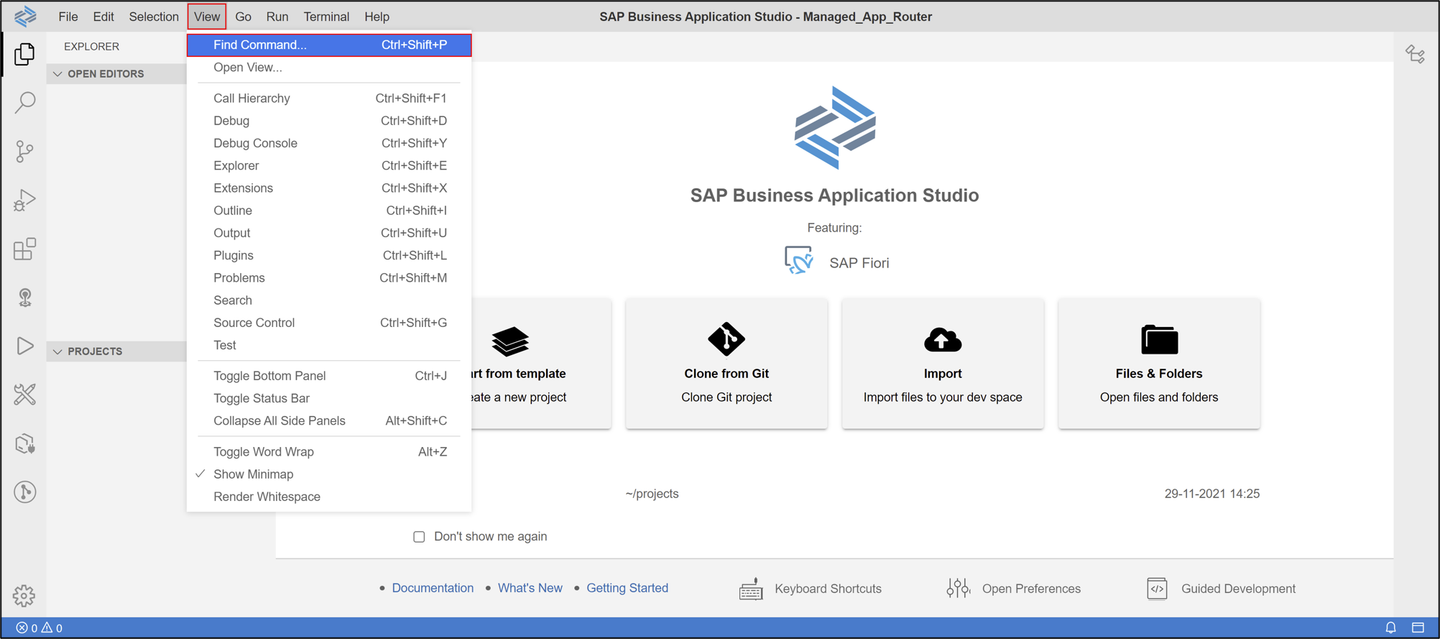
Task: Open the Extensions blocks icon in sidebar
Action: 25,249
